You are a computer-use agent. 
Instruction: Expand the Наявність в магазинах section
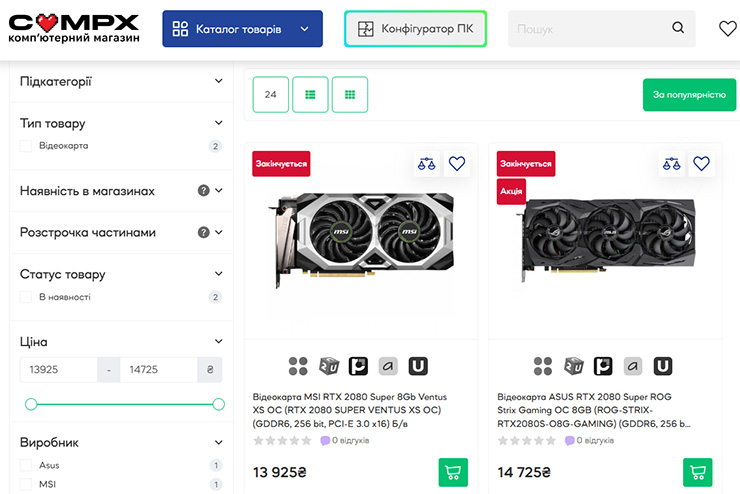click(218, 190)
